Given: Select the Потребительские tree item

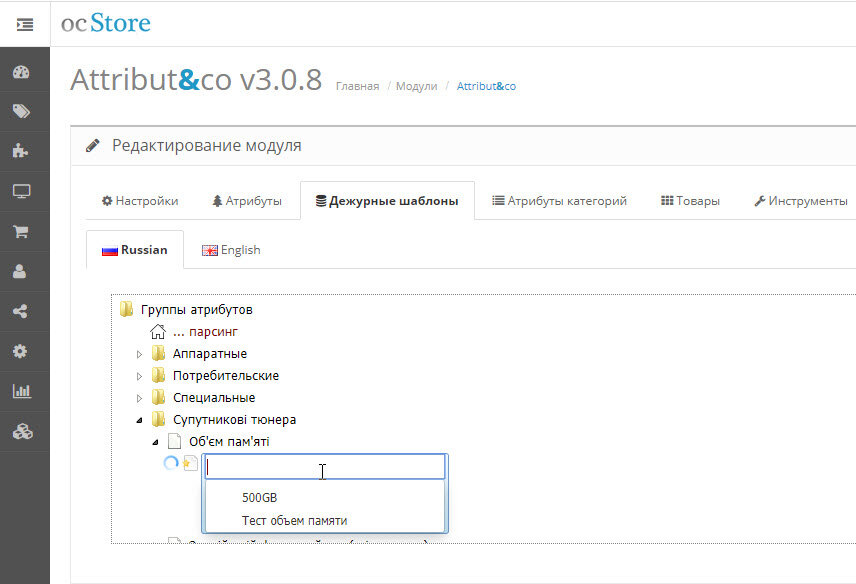Looking at the screenshot, I should [226, 376].
